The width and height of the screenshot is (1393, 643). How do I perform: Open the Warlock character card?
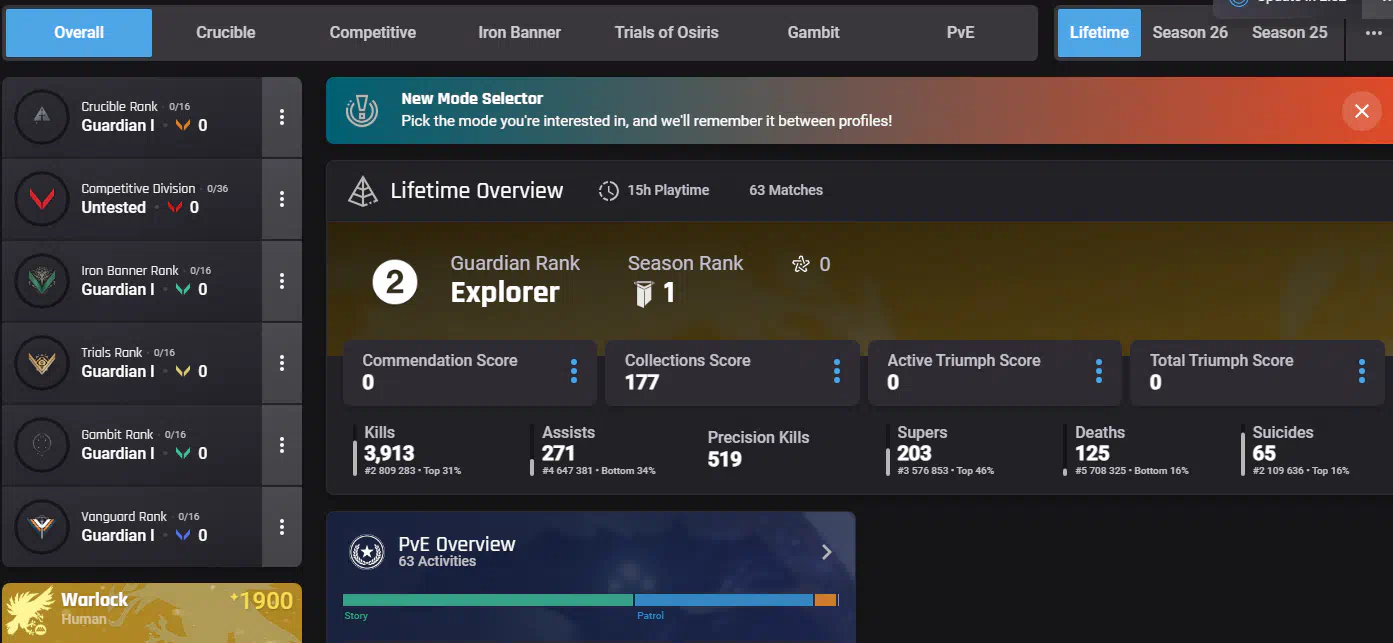152,613
